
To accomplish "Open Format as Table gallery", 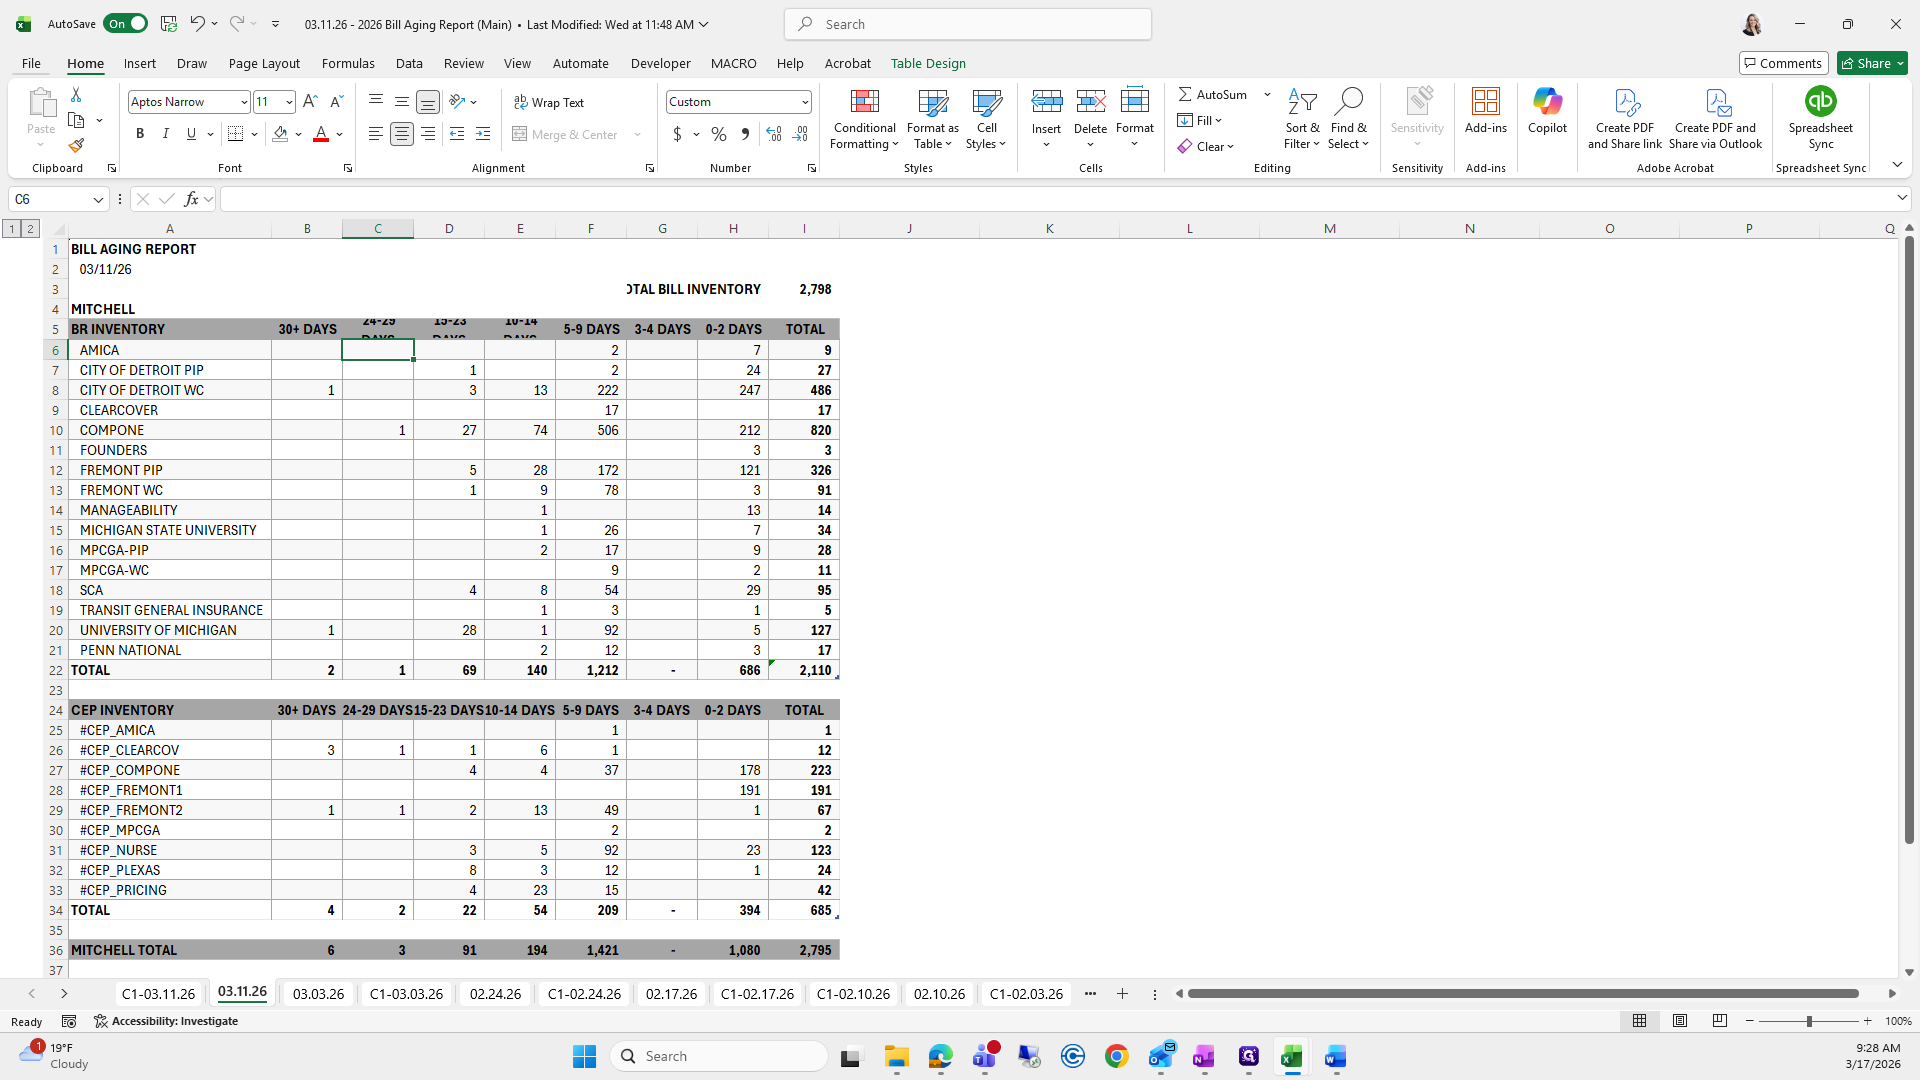I will click(932, 119).
